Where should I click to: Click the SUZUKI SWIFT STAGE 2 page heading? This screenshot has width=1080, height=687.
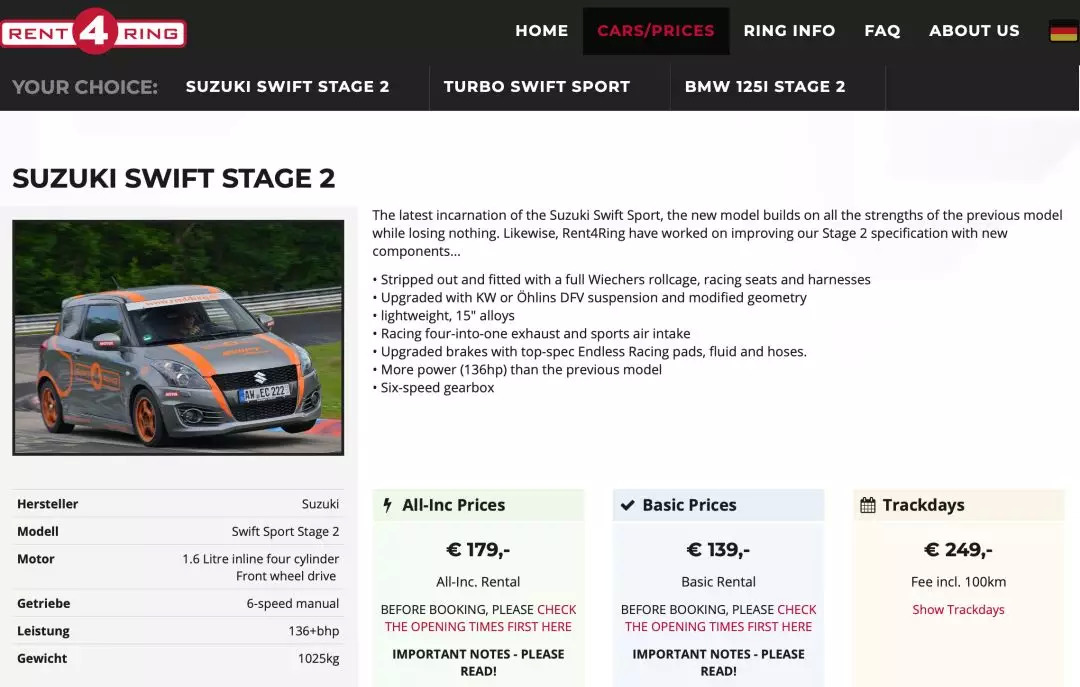point(174,178)
